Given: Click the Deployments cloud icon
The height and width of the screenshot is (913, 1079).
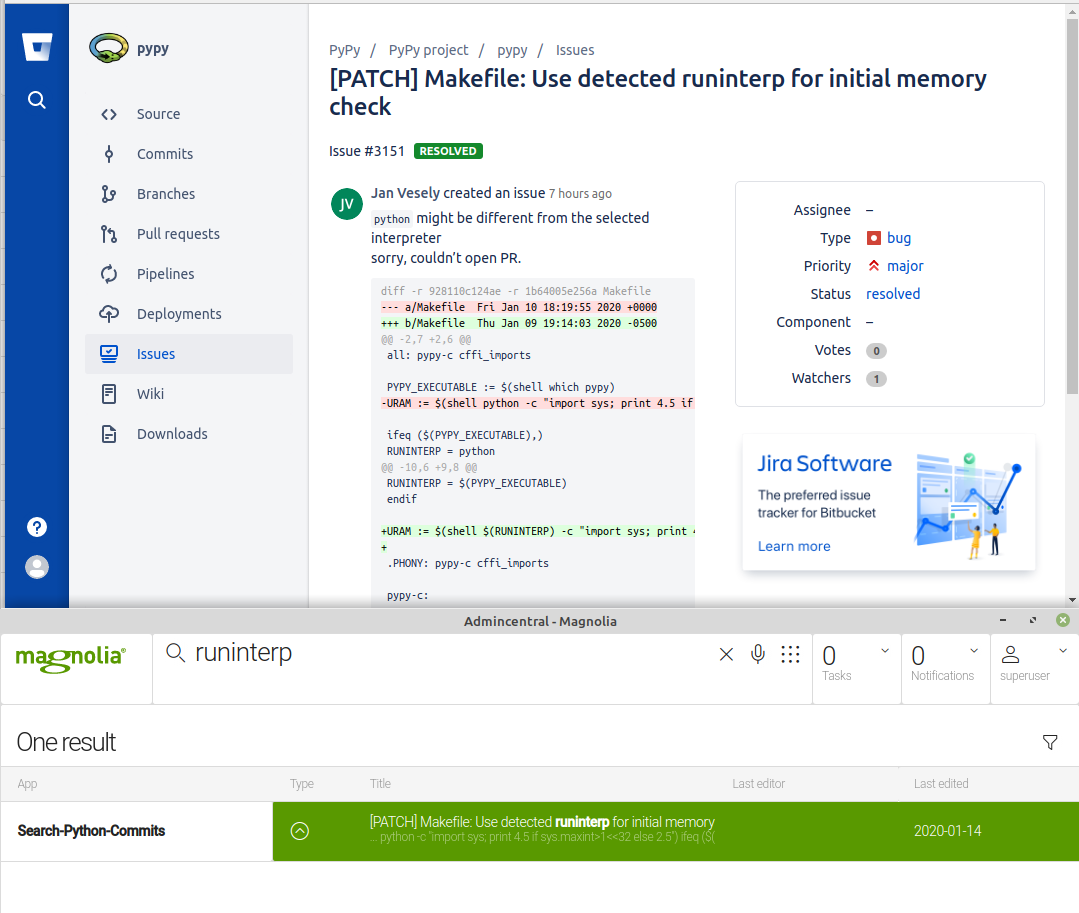Looking at the screenshot, I should click(x=109, y=314).
